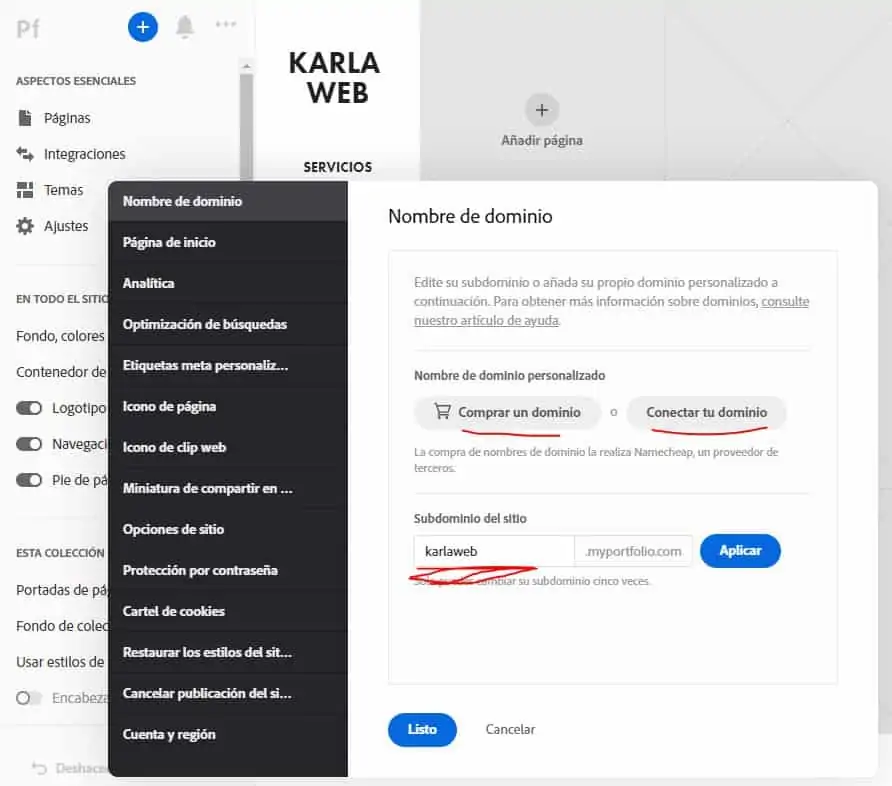
Task: Click the blue plus add button
Action: click(x=143, y=27)
